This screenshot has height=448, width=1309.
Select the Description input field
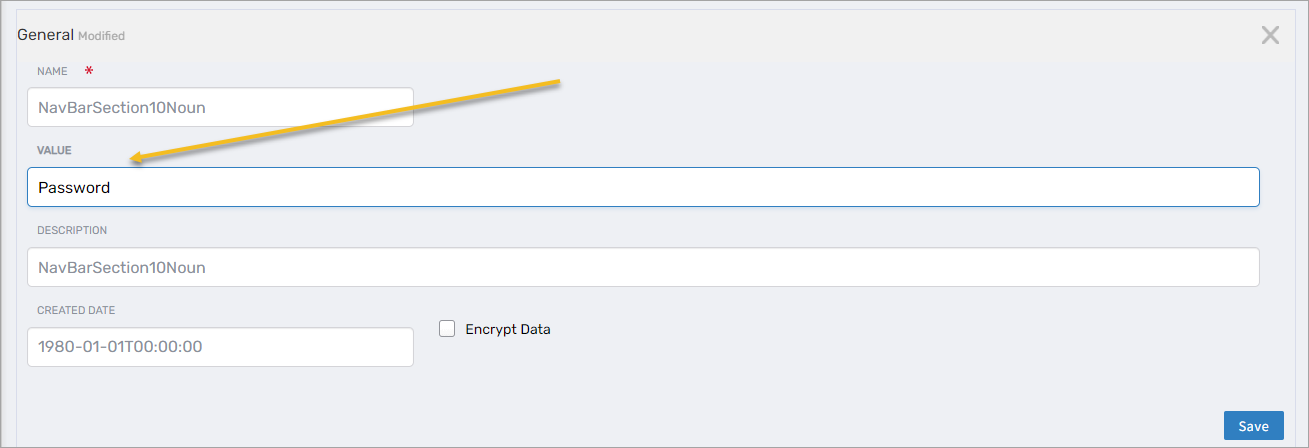click(x=642, y=267)
